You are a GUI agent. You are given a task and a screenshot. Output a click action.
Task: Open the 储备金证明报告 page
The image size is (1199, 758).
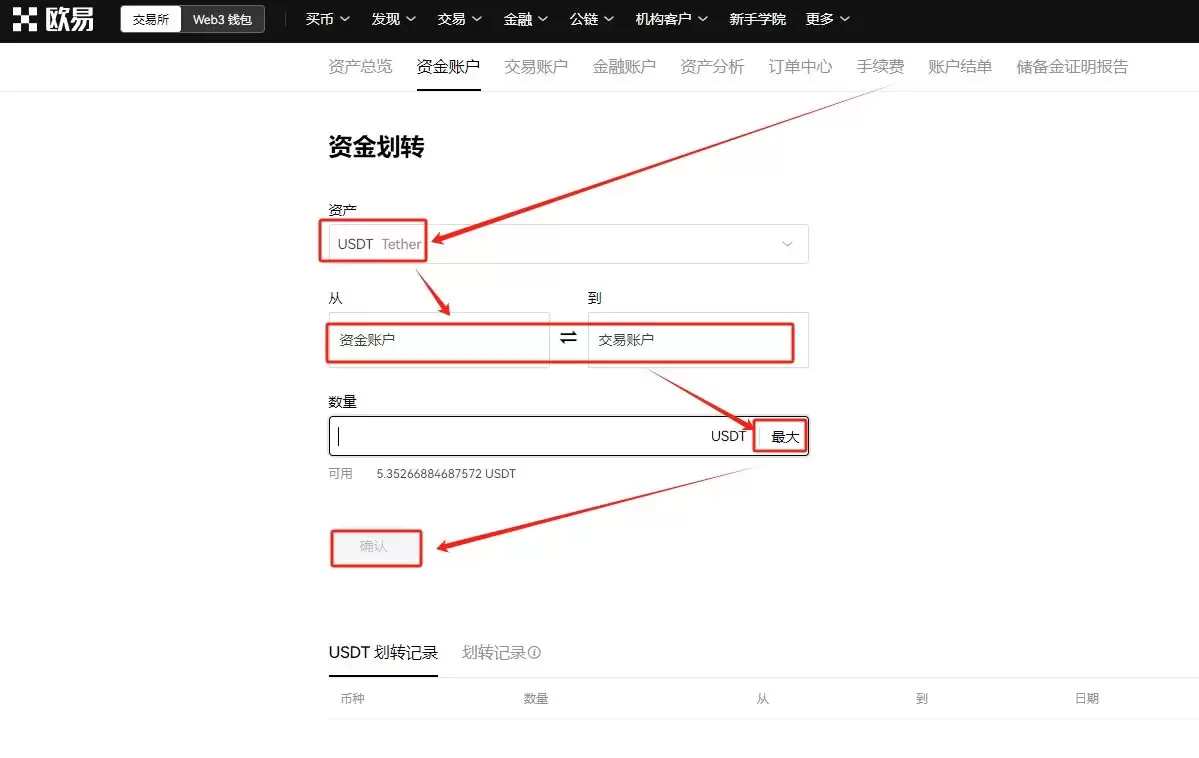(1072, 66)
